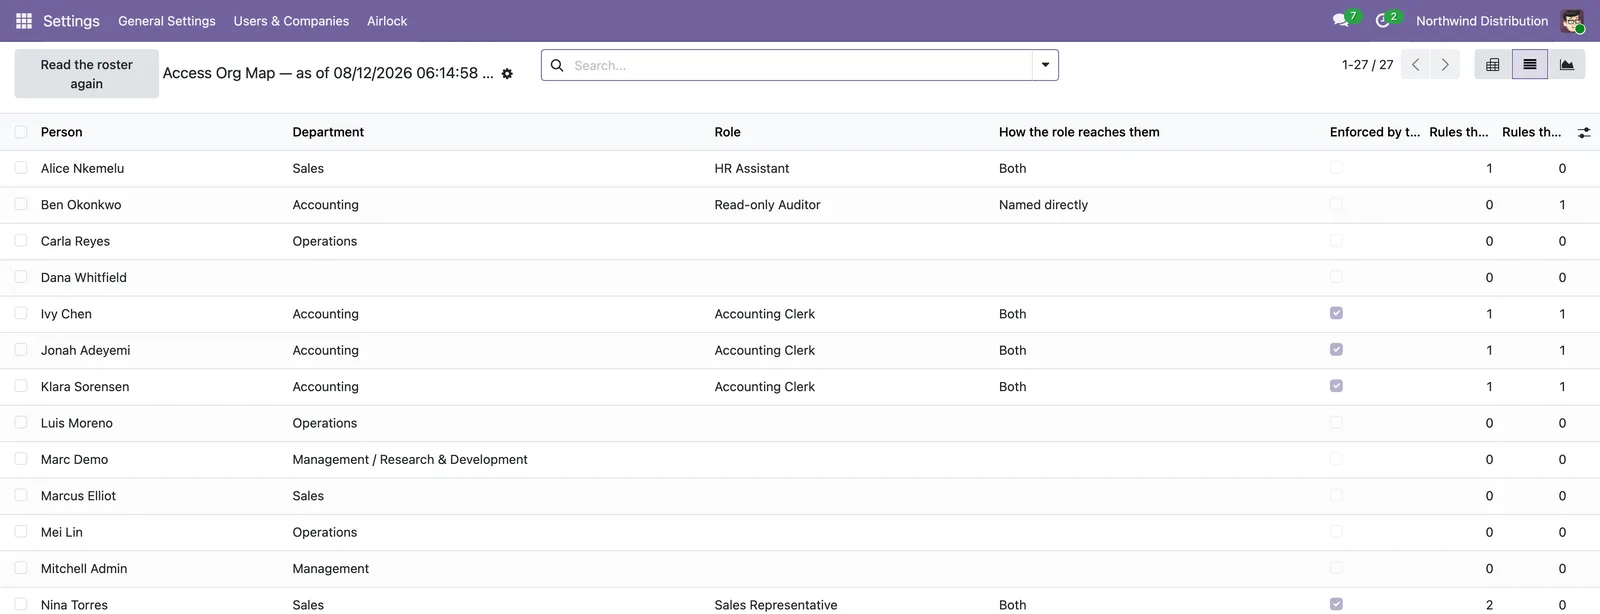Tick checkbox for Carla Reyes row
This screenshot has height=614, width=1600.
click(x=21, y=241)
